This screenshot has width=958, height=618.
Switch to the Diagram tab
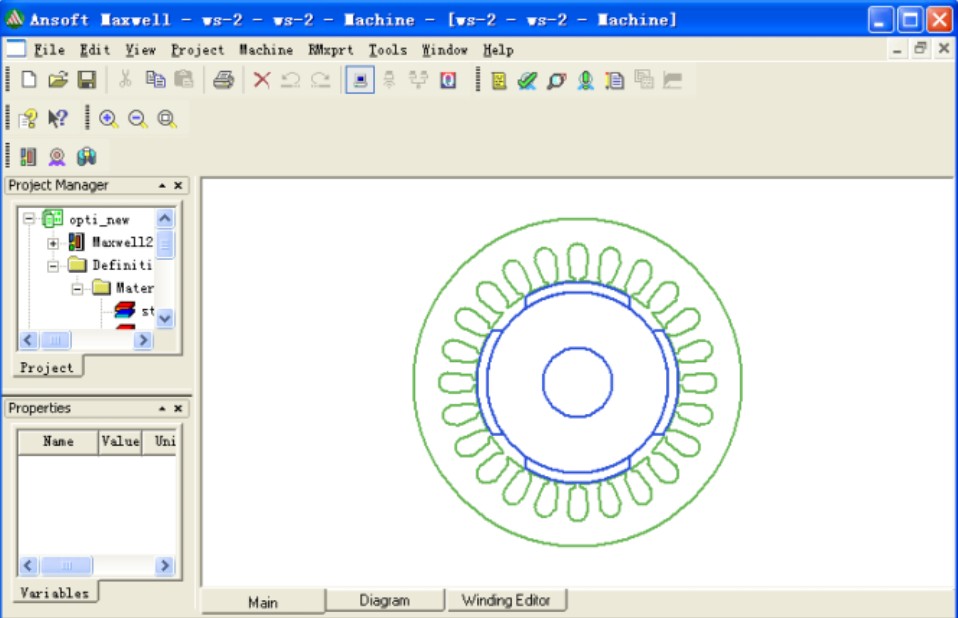[384, 600]
